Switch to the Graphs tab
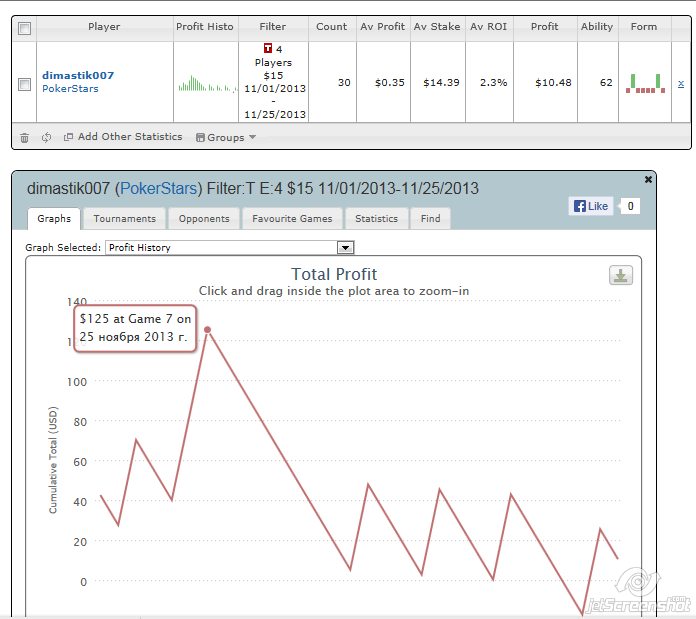 point(54,218)
